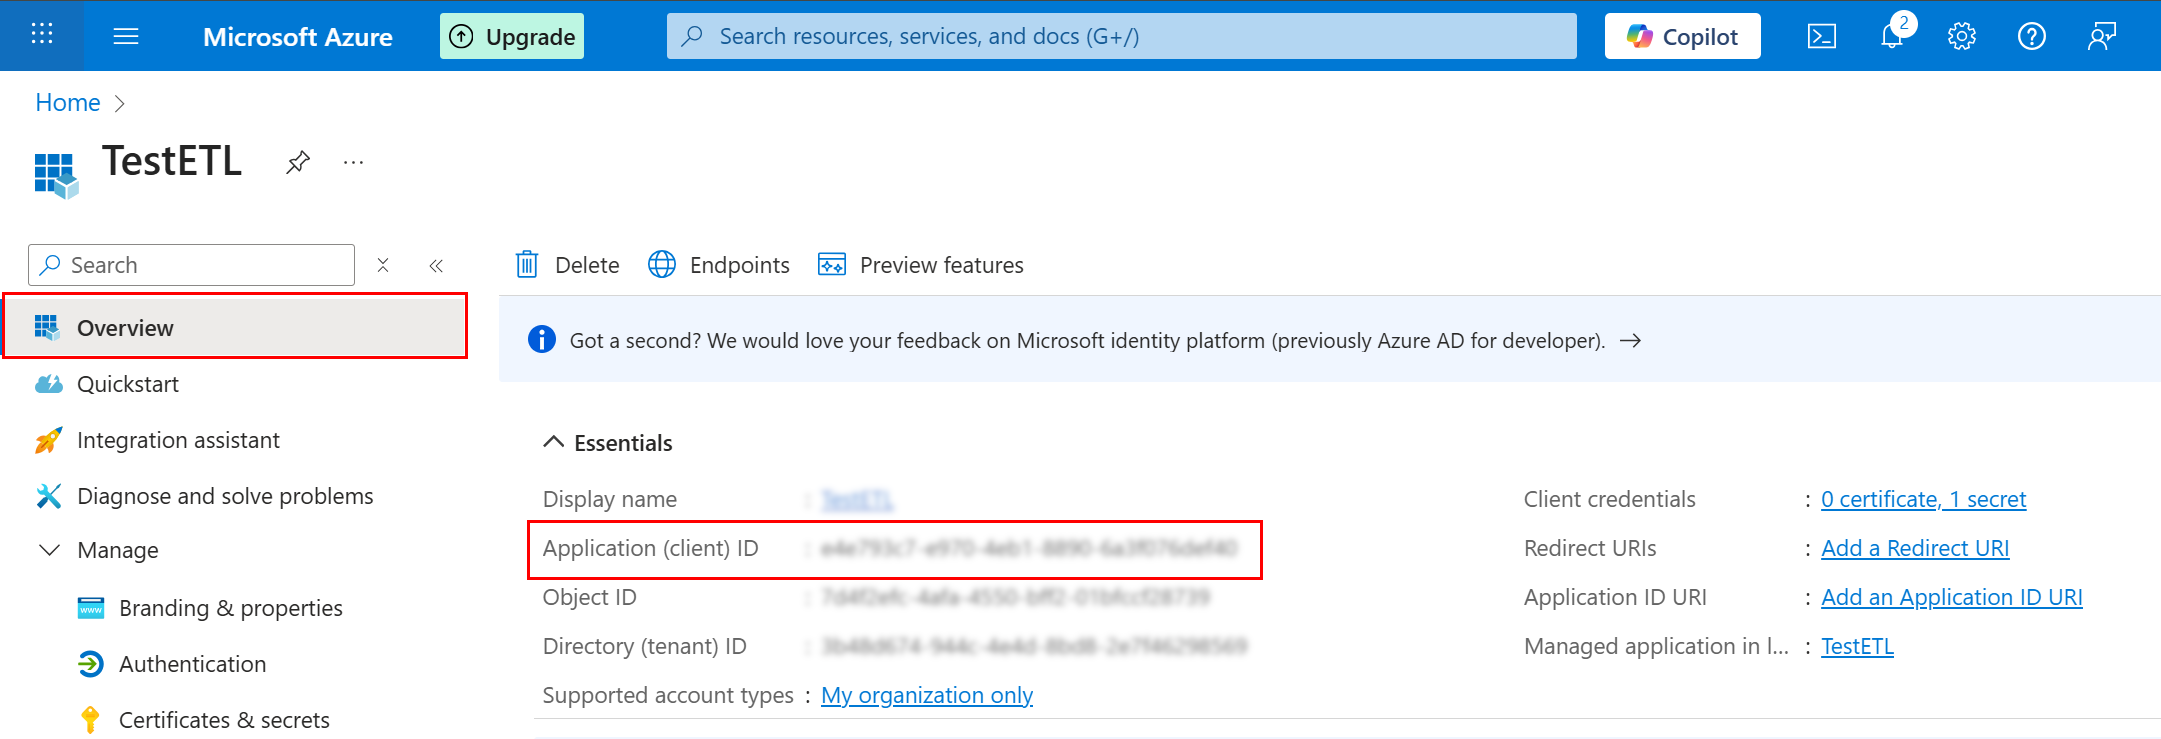Pin TestETL with the pin icon

tap(298, 162)
